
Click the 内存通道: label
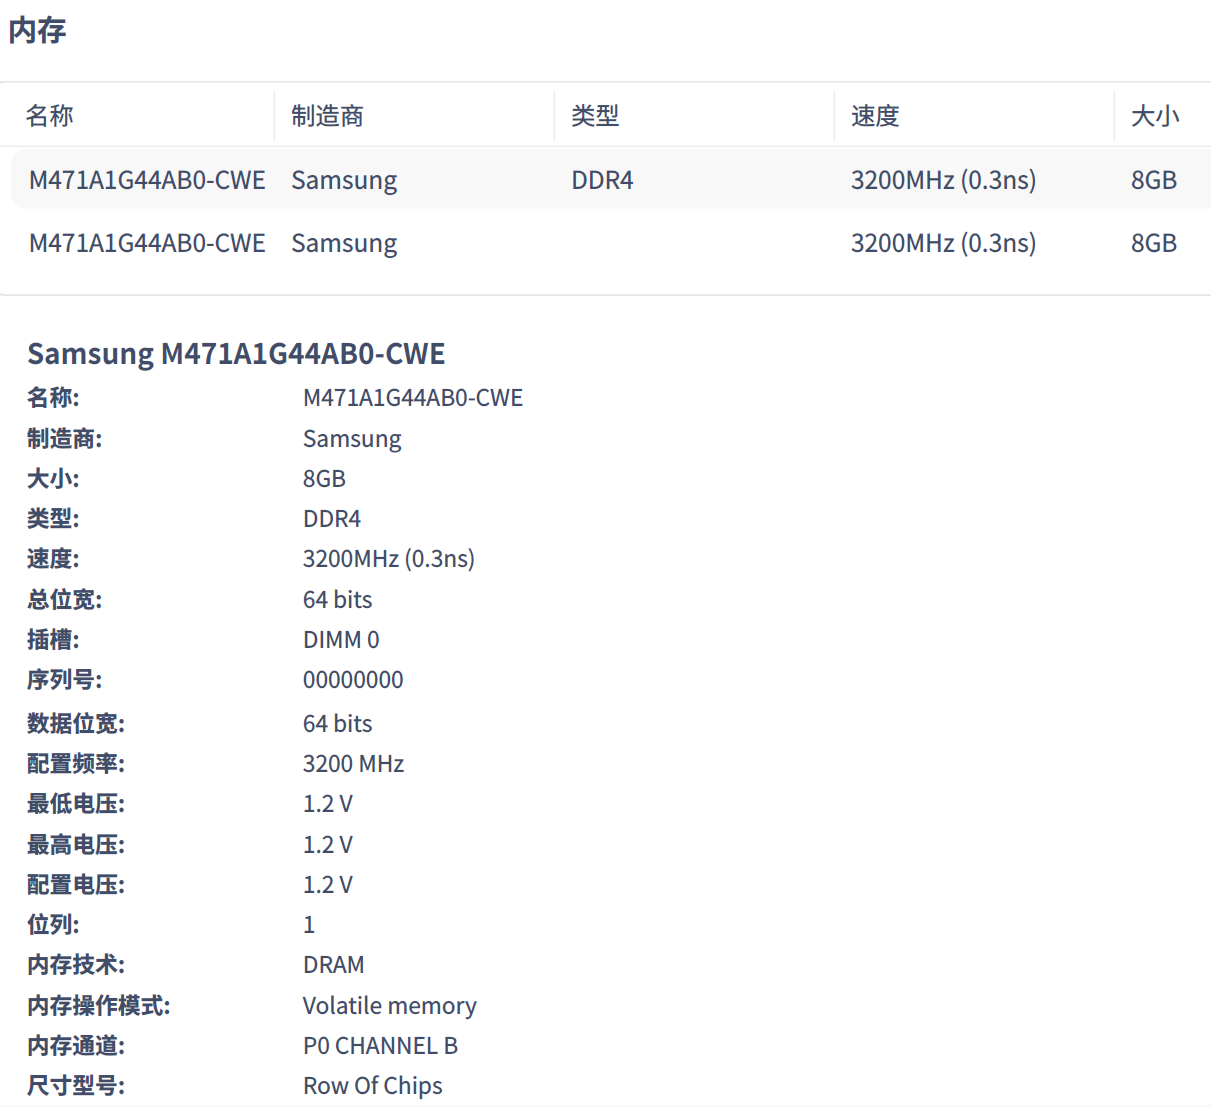click(x=76, y=1046)
